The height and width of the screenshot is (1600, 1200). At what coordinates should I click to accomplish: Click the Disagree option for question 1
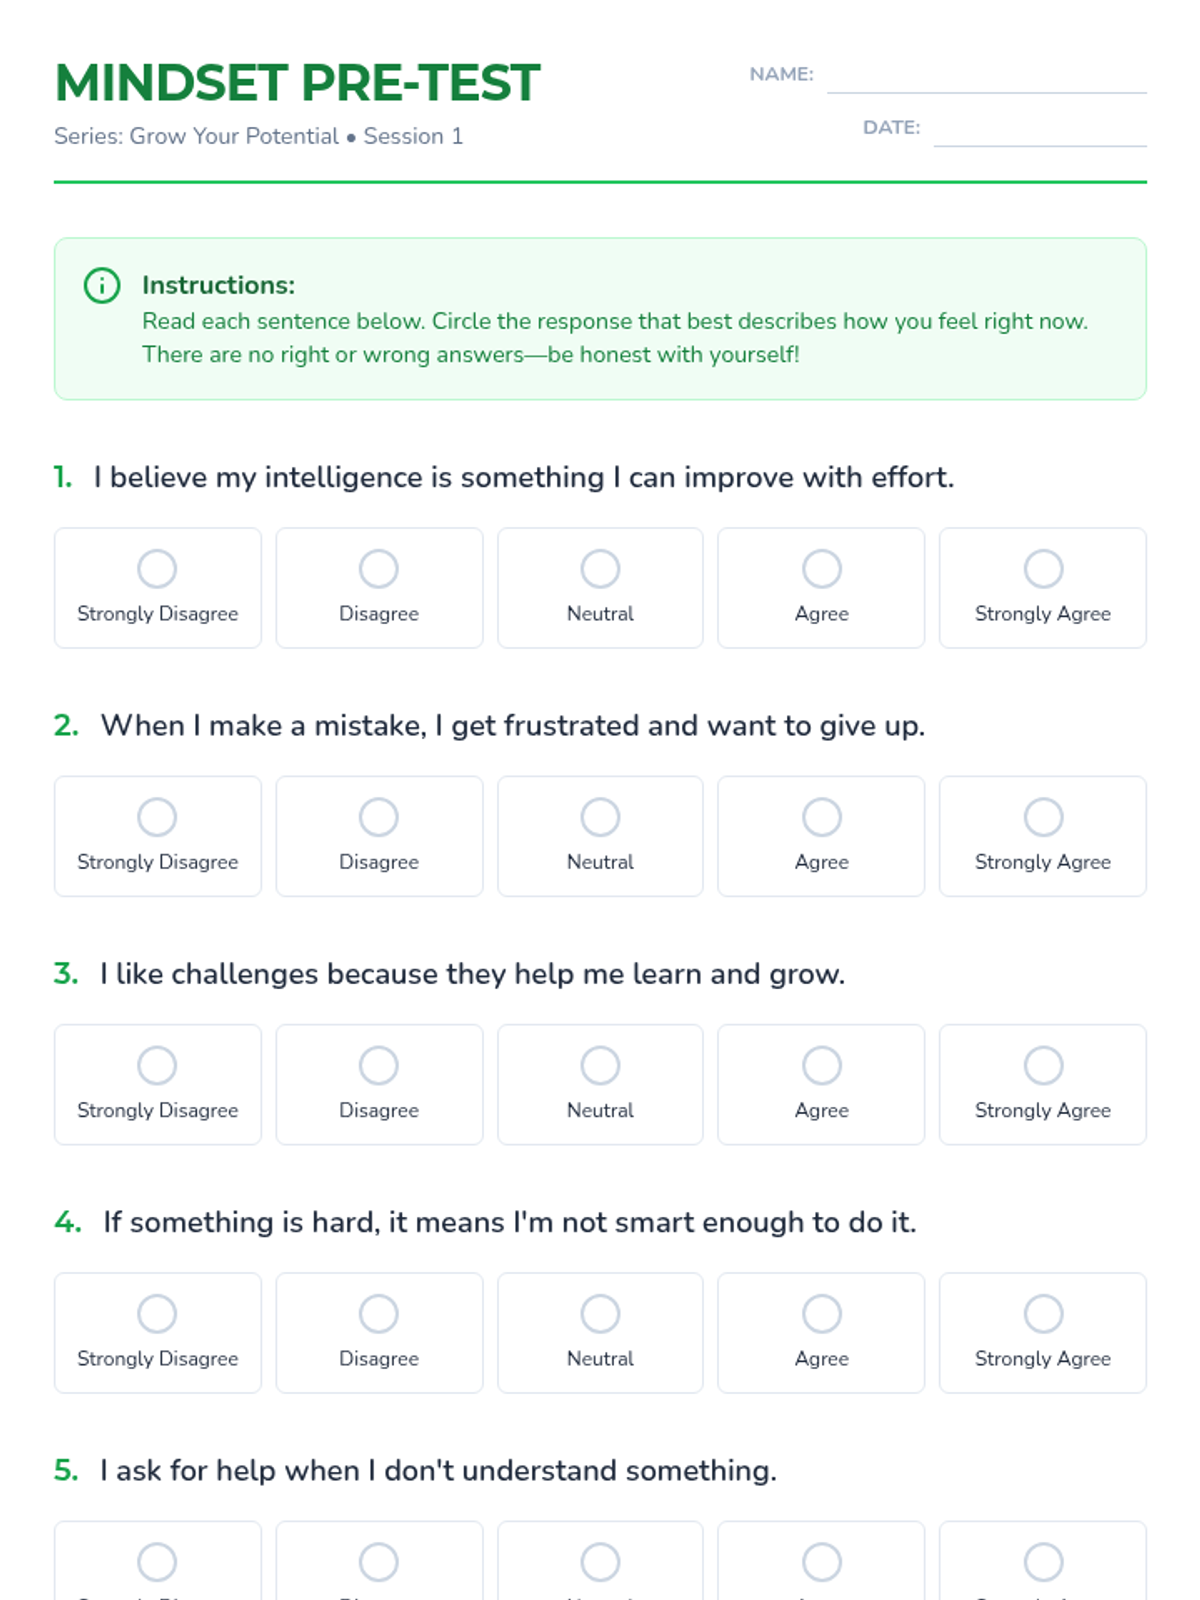pos(379,569)
